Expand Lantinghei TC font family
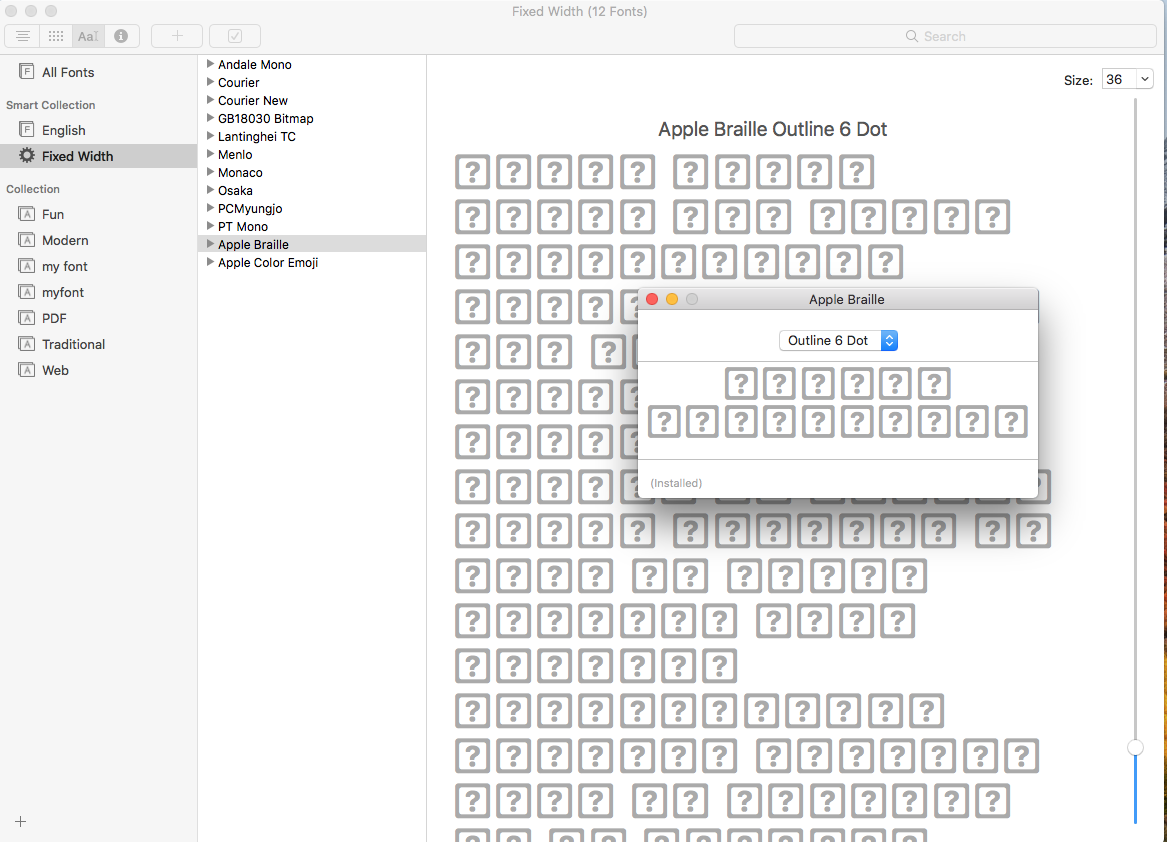Screen dimensions: 1167x842 (x=210, y=136)
